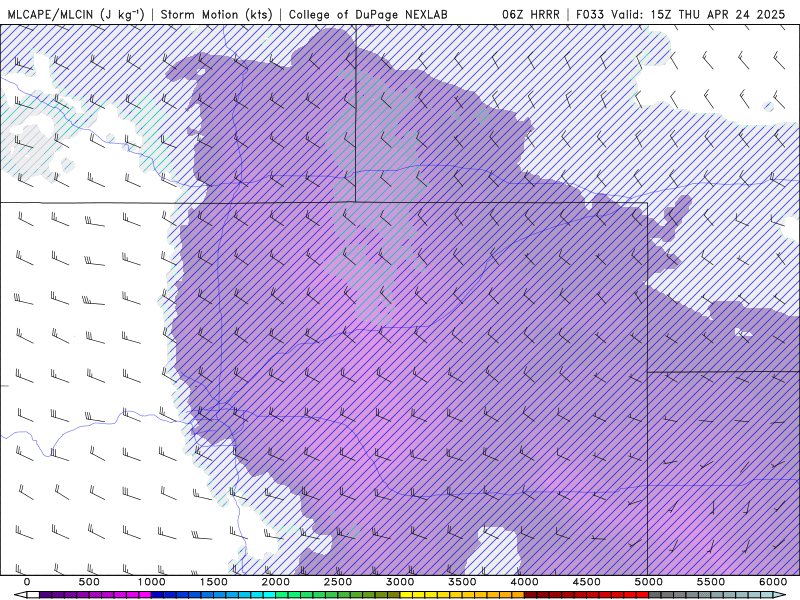Click the 0 tick label on the color scale
This screenshot has width=800, height=600.
27,582
